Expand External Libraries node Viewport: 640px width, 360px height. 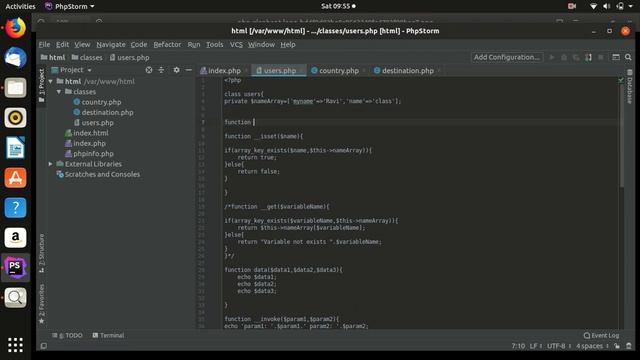pyautogui.click(x=51, y=164)
